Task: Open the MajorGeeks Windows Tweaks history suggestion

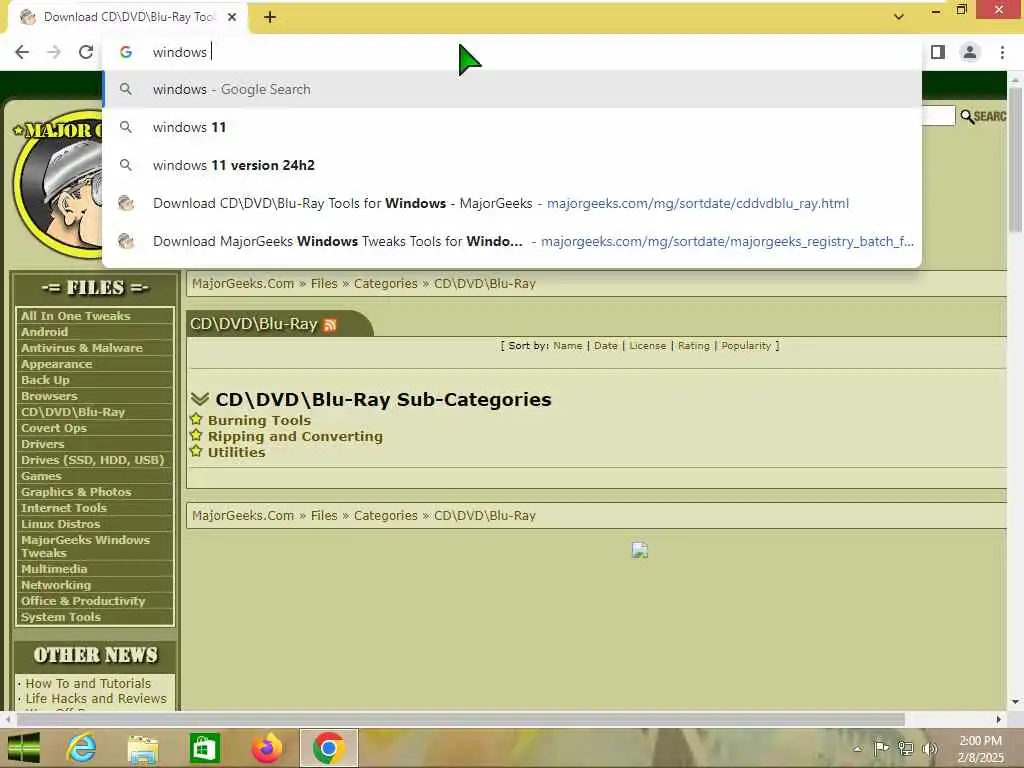Action: (512, 241)
